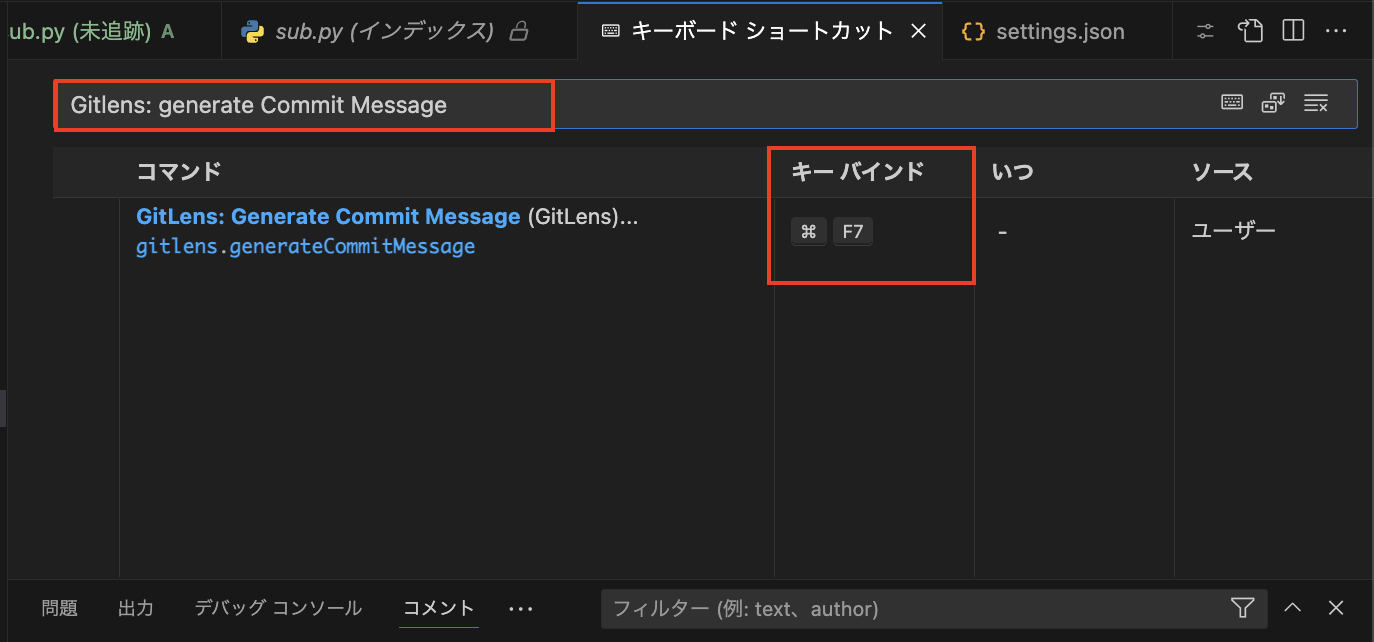Viewport: 1374px width, 642px height.
Task: Activate the Record Keys keyboard icon
Action: coord(1231,102)
